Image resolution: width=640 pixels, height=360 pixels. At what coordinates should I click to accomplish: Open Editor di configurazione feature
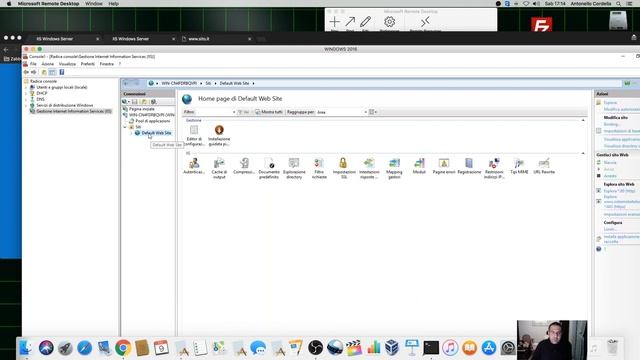pos(194,136)
